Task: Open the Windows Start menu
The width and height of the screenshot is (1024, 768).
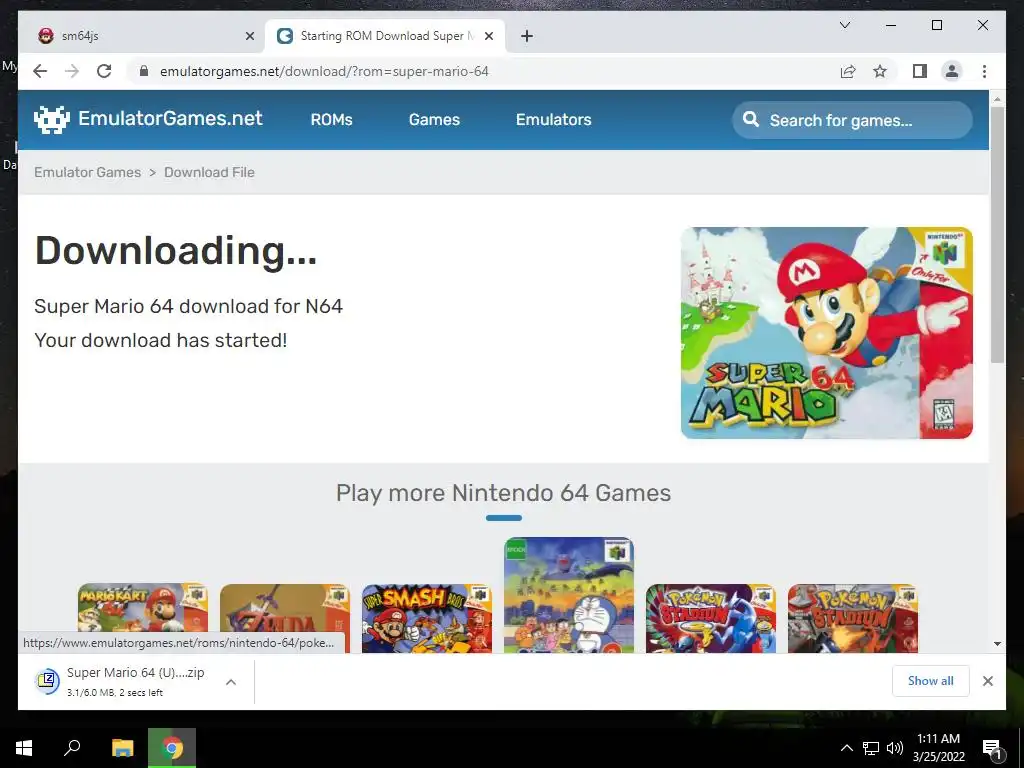Action: coord(24,748)
